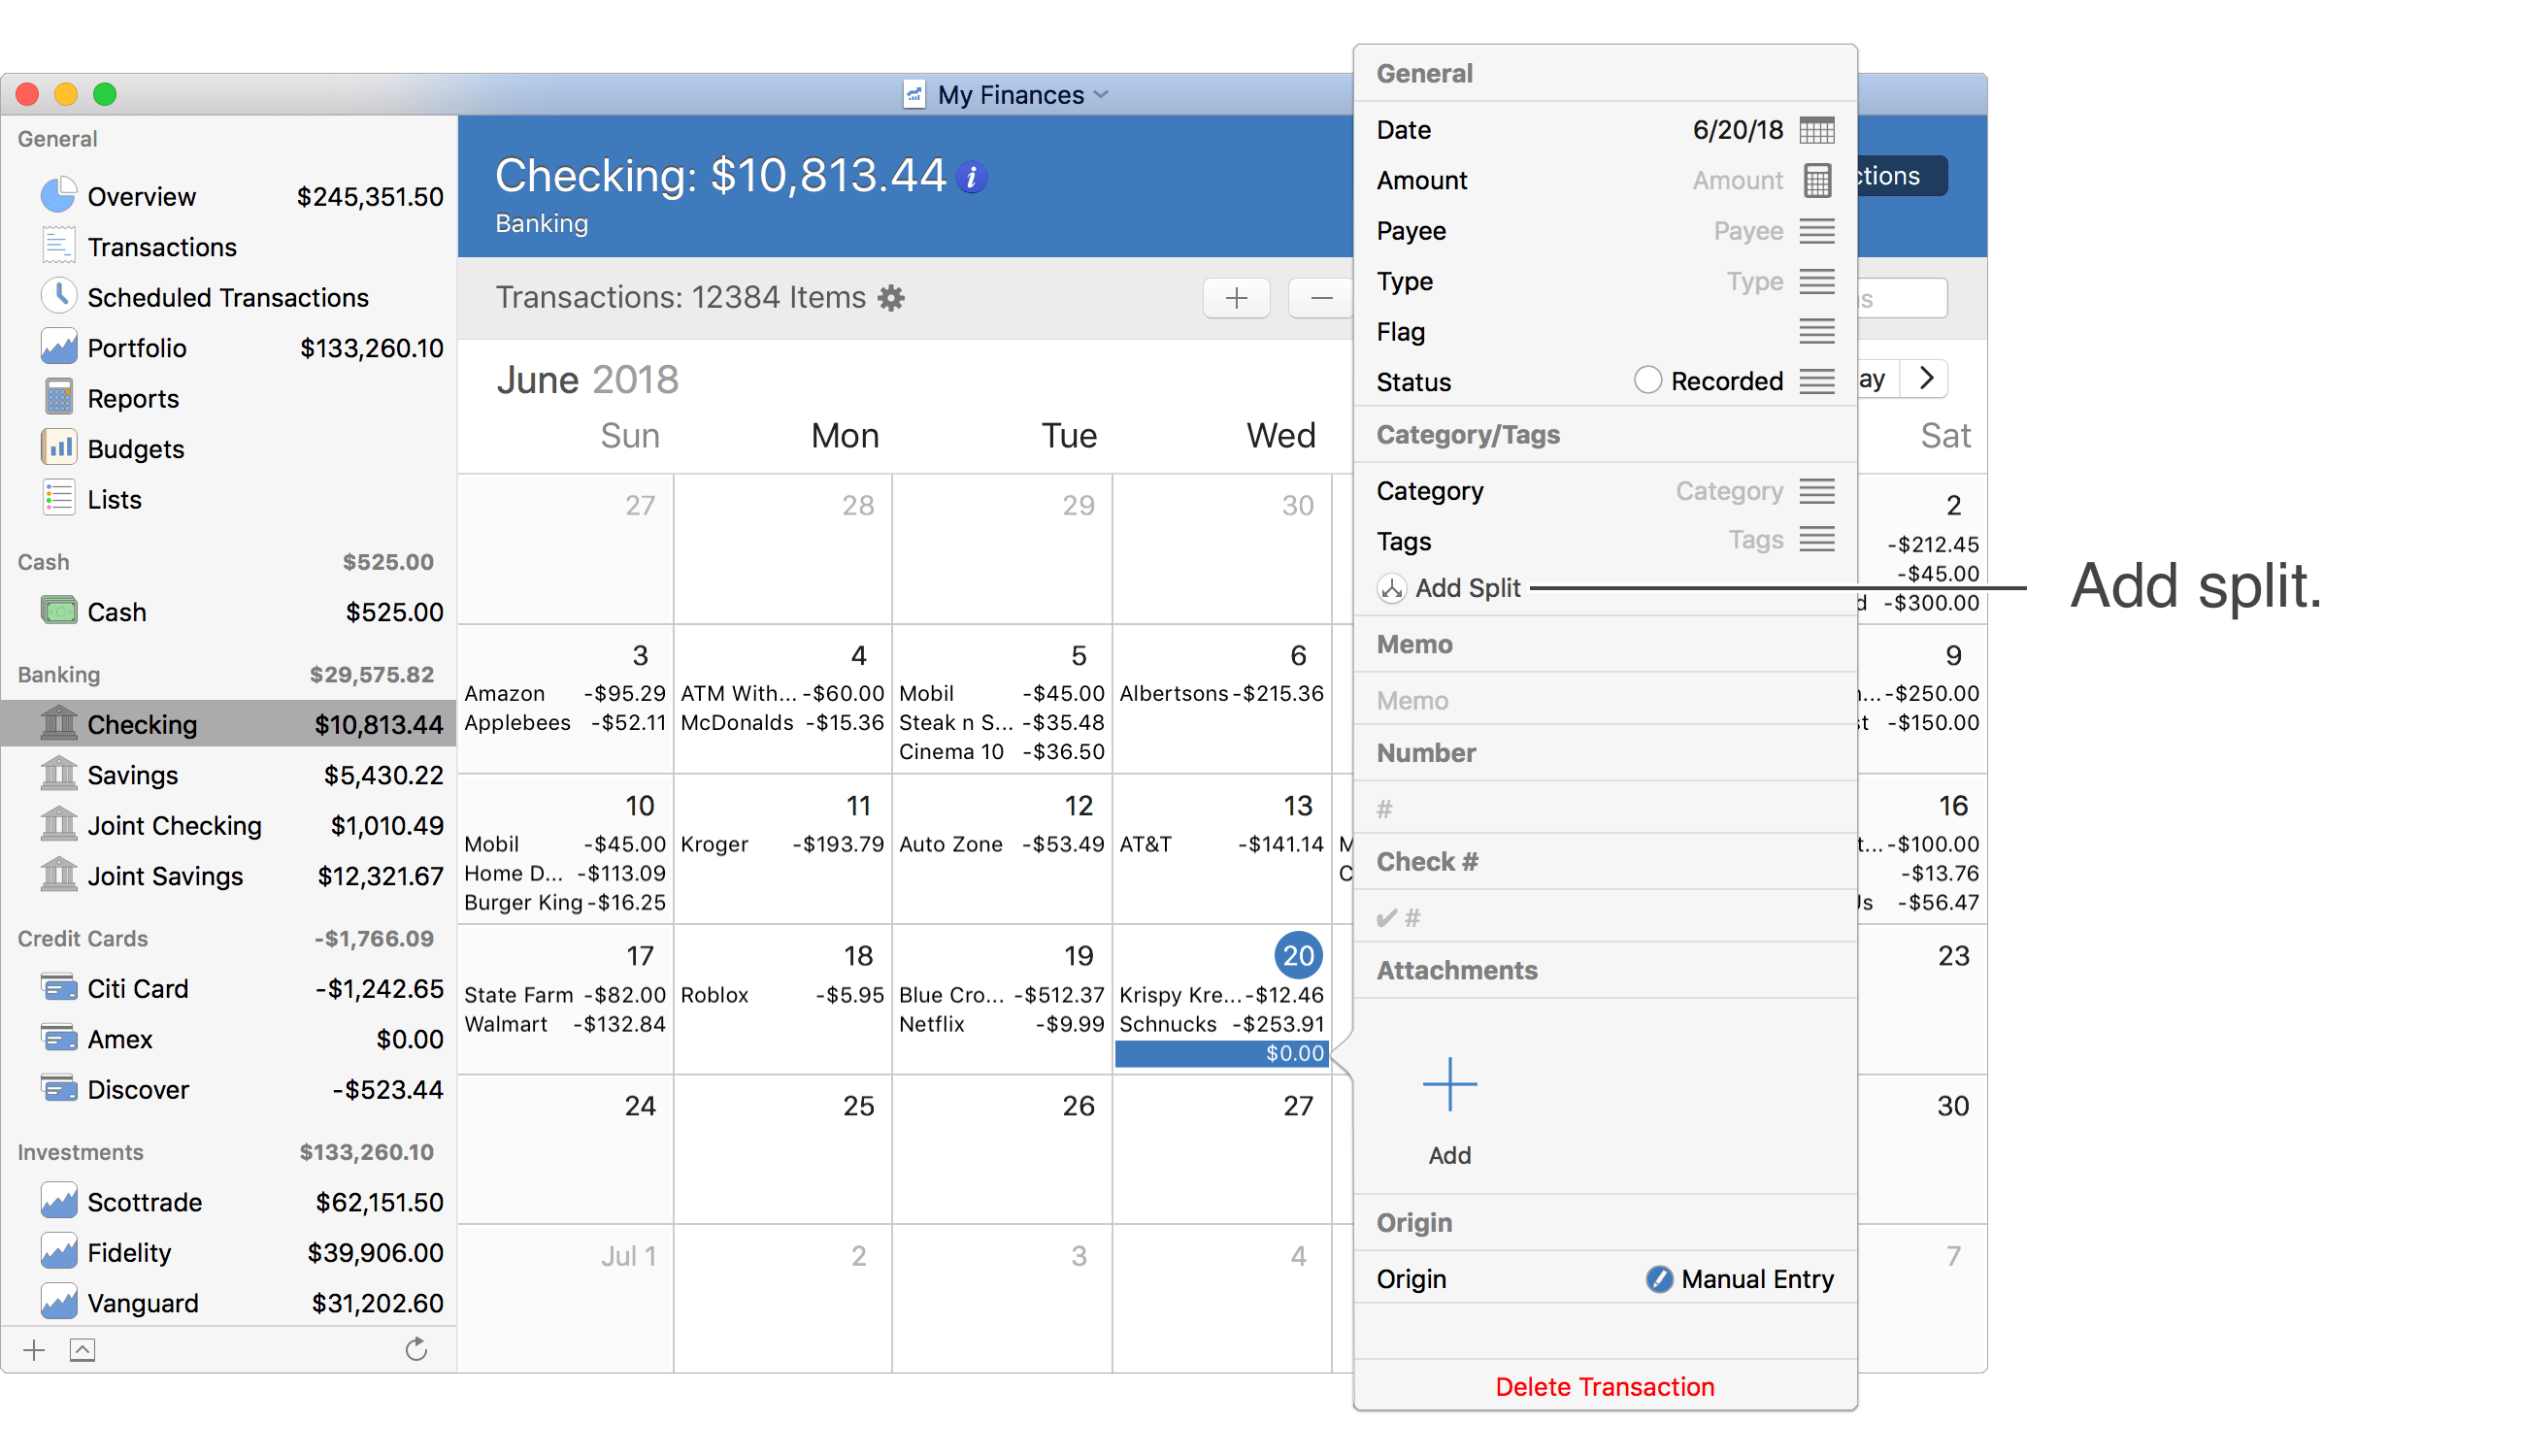The width and height of the screenshot is (2524, 1456).
Task: Click the Overview sidebar icon
Action: [x=62, y=192]
